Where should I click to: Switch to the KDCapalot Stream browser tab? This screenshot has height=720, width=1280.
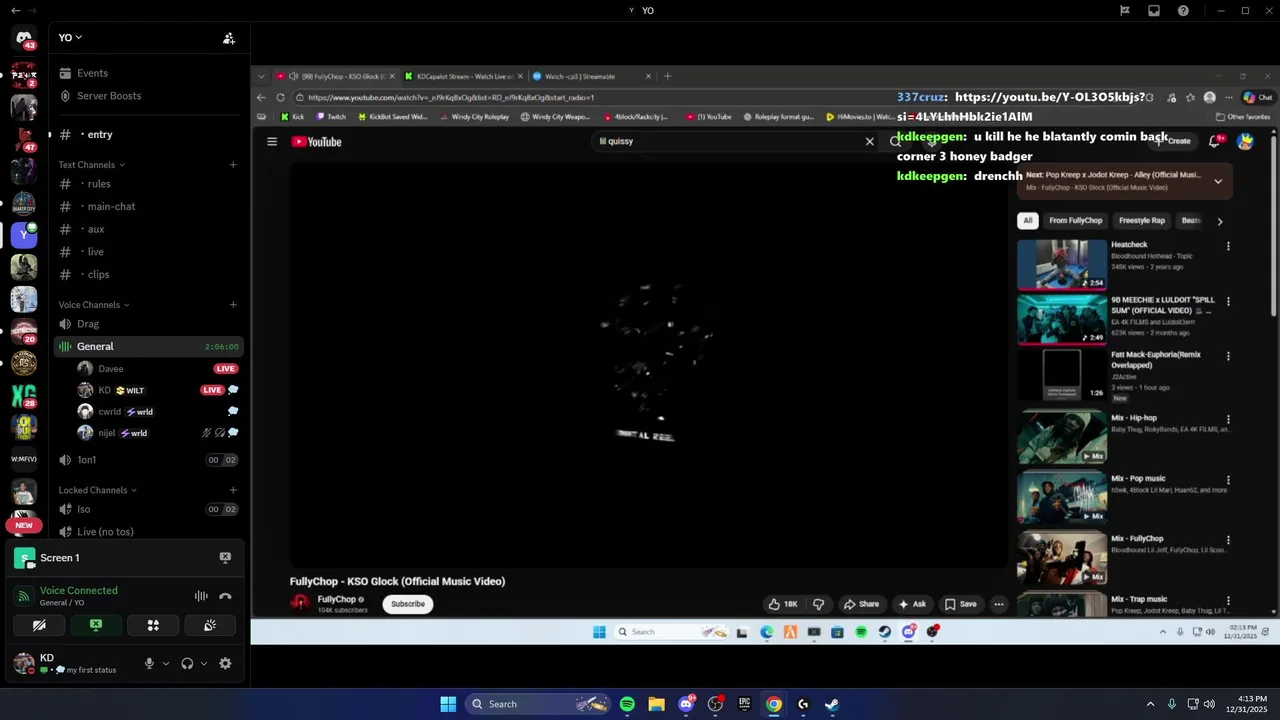(464, 76)
